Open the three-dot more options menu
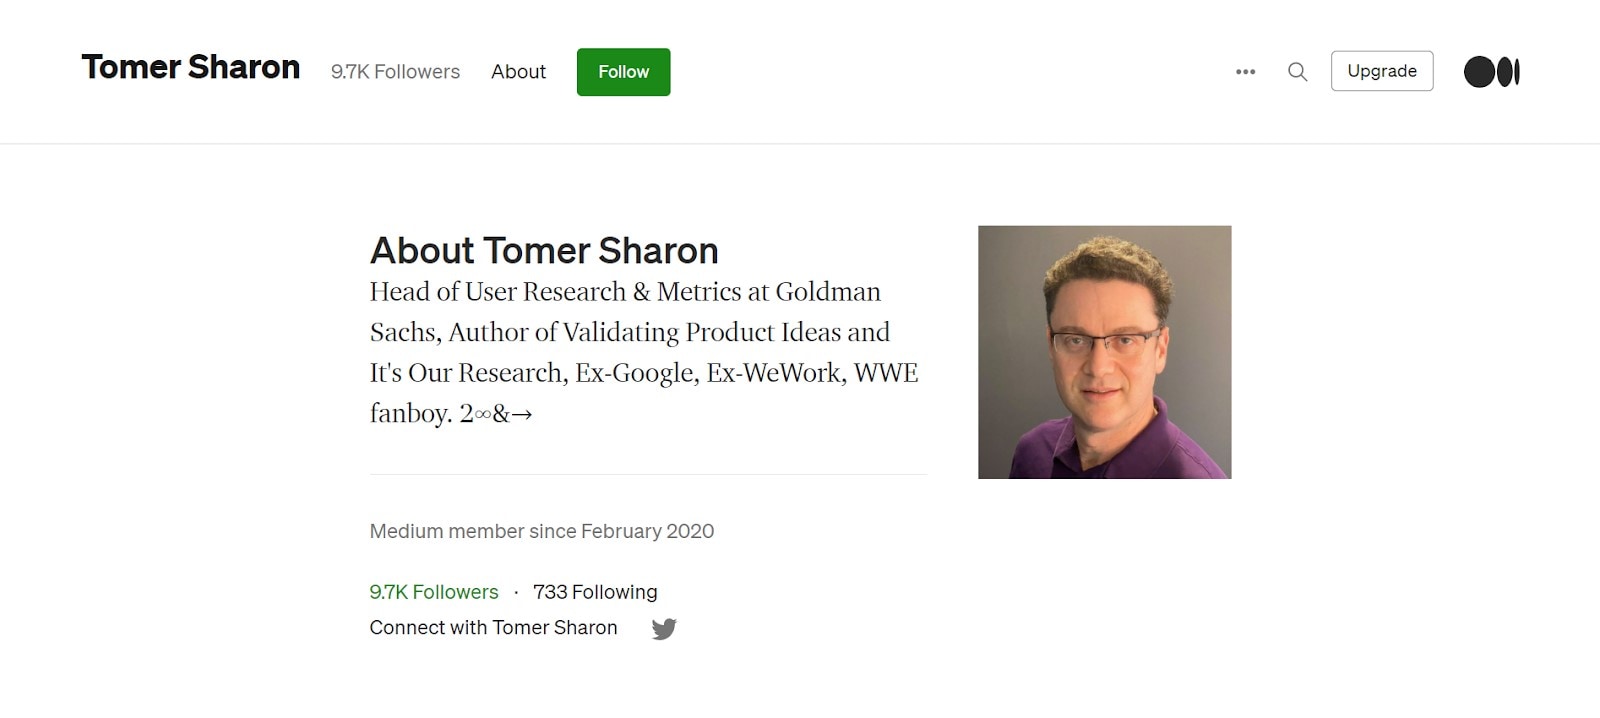Image resolution: width=1600 pixels, height=718 pixels. click(1245, 72)
